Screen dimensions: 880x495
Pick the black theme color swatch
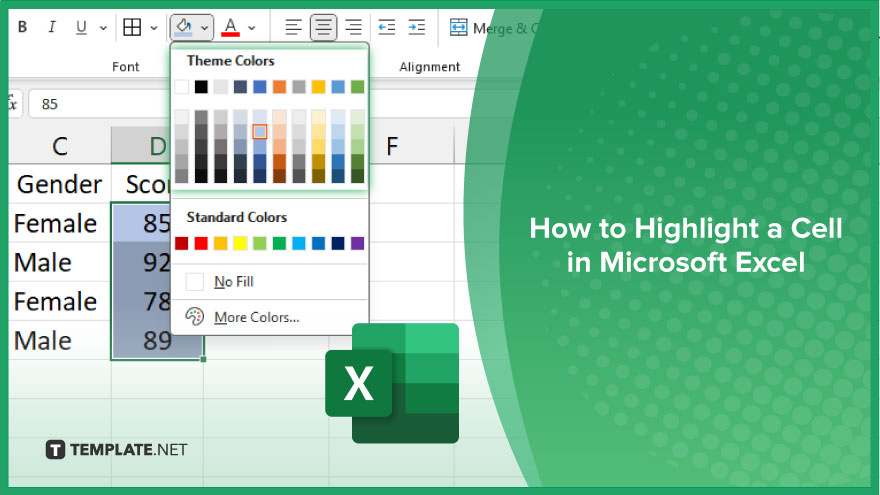(x=201, y=87)
